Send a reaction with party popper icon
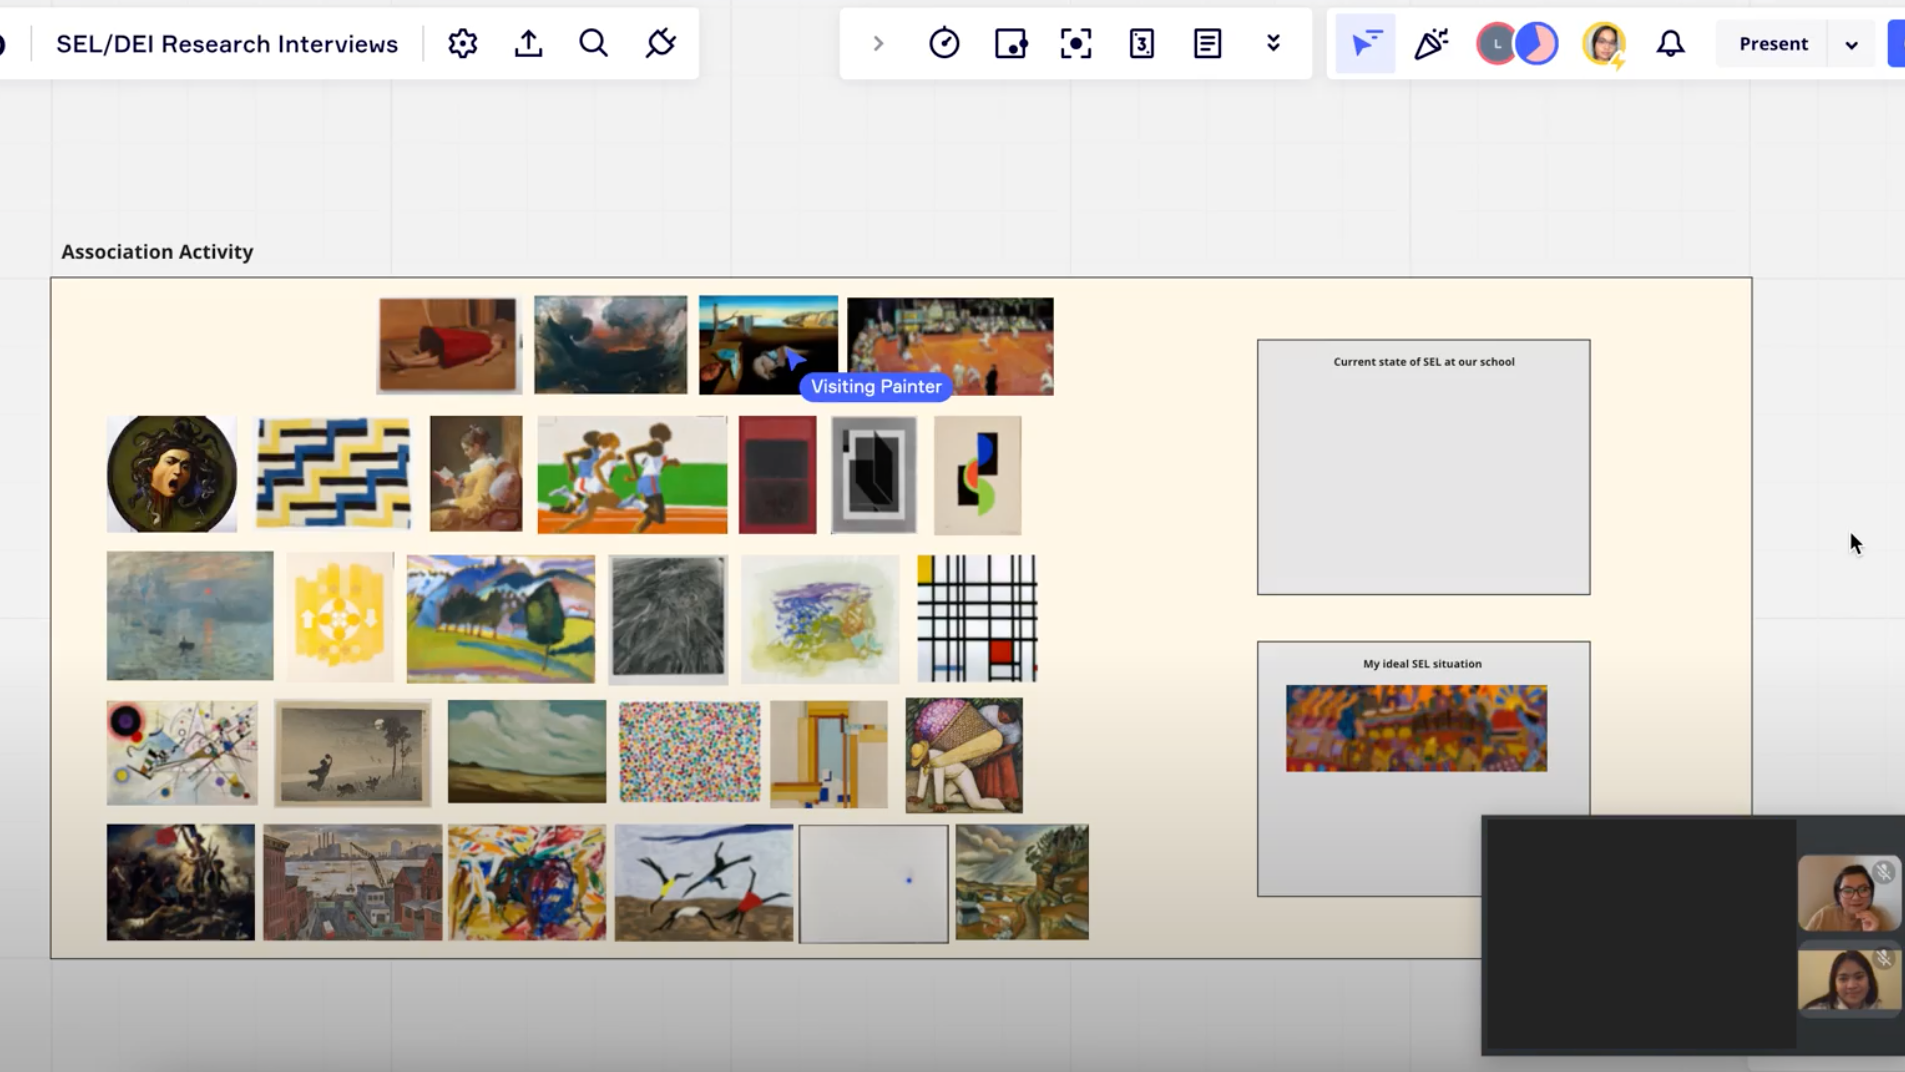This screenshot has width=1905, height=1072. 1431,44
